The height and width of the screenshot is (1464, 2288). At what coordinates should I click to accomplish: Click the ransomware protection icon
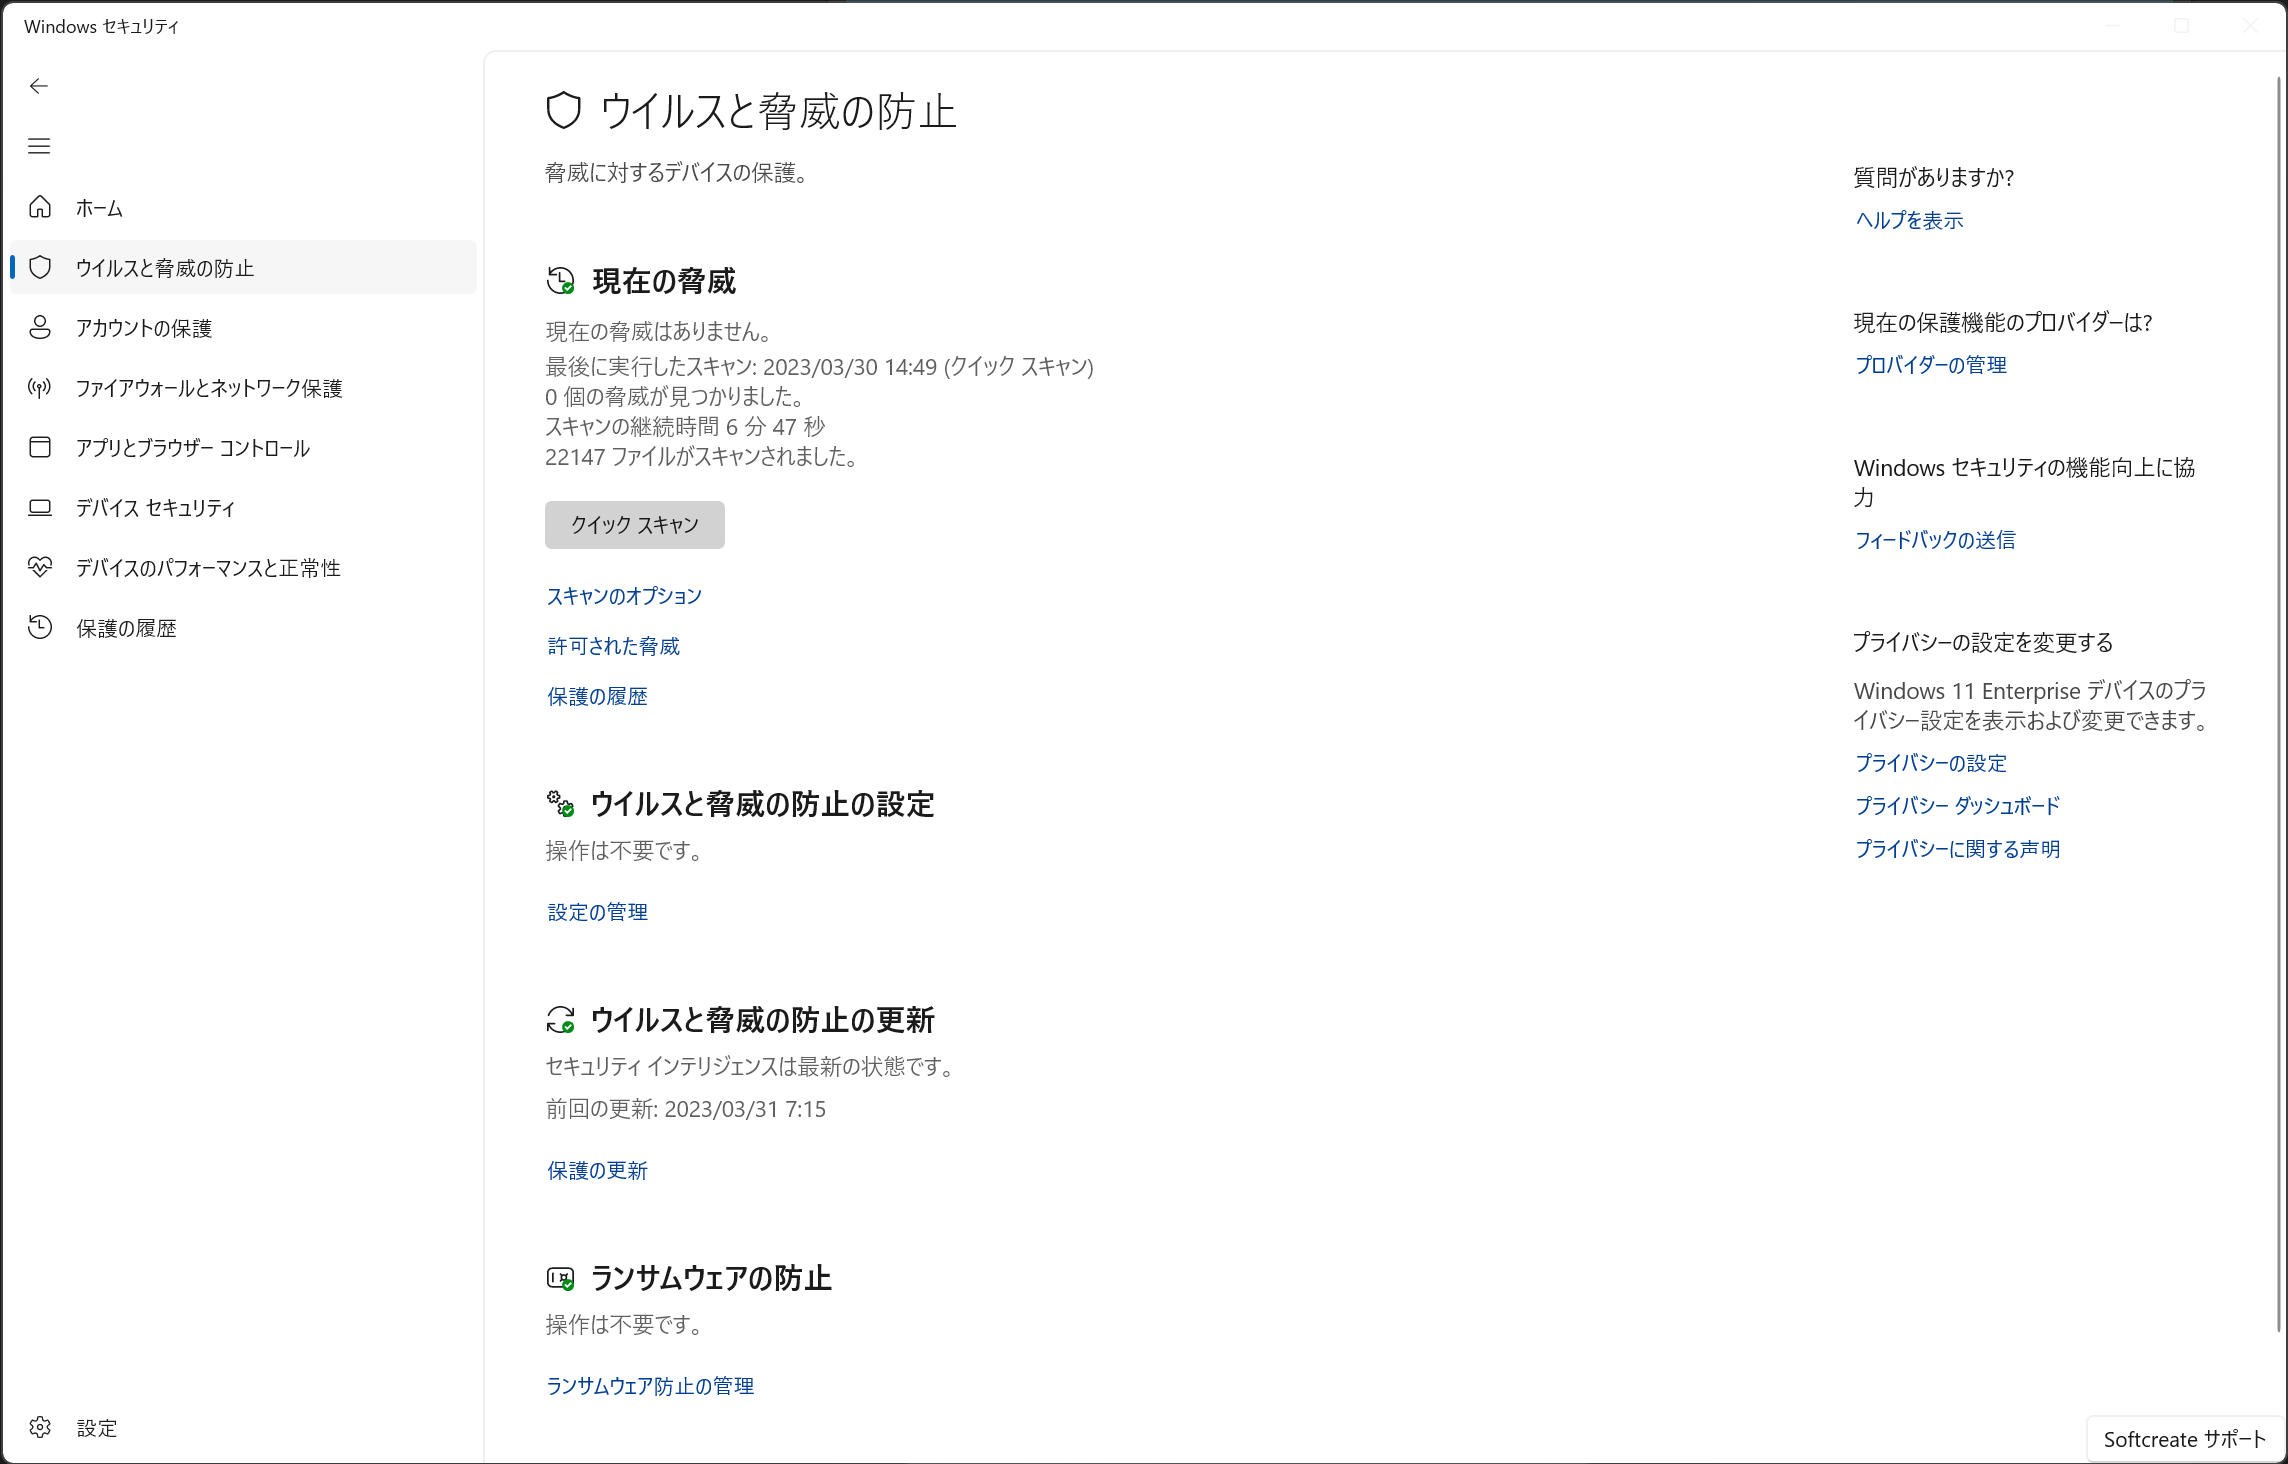pos(561,1278)
